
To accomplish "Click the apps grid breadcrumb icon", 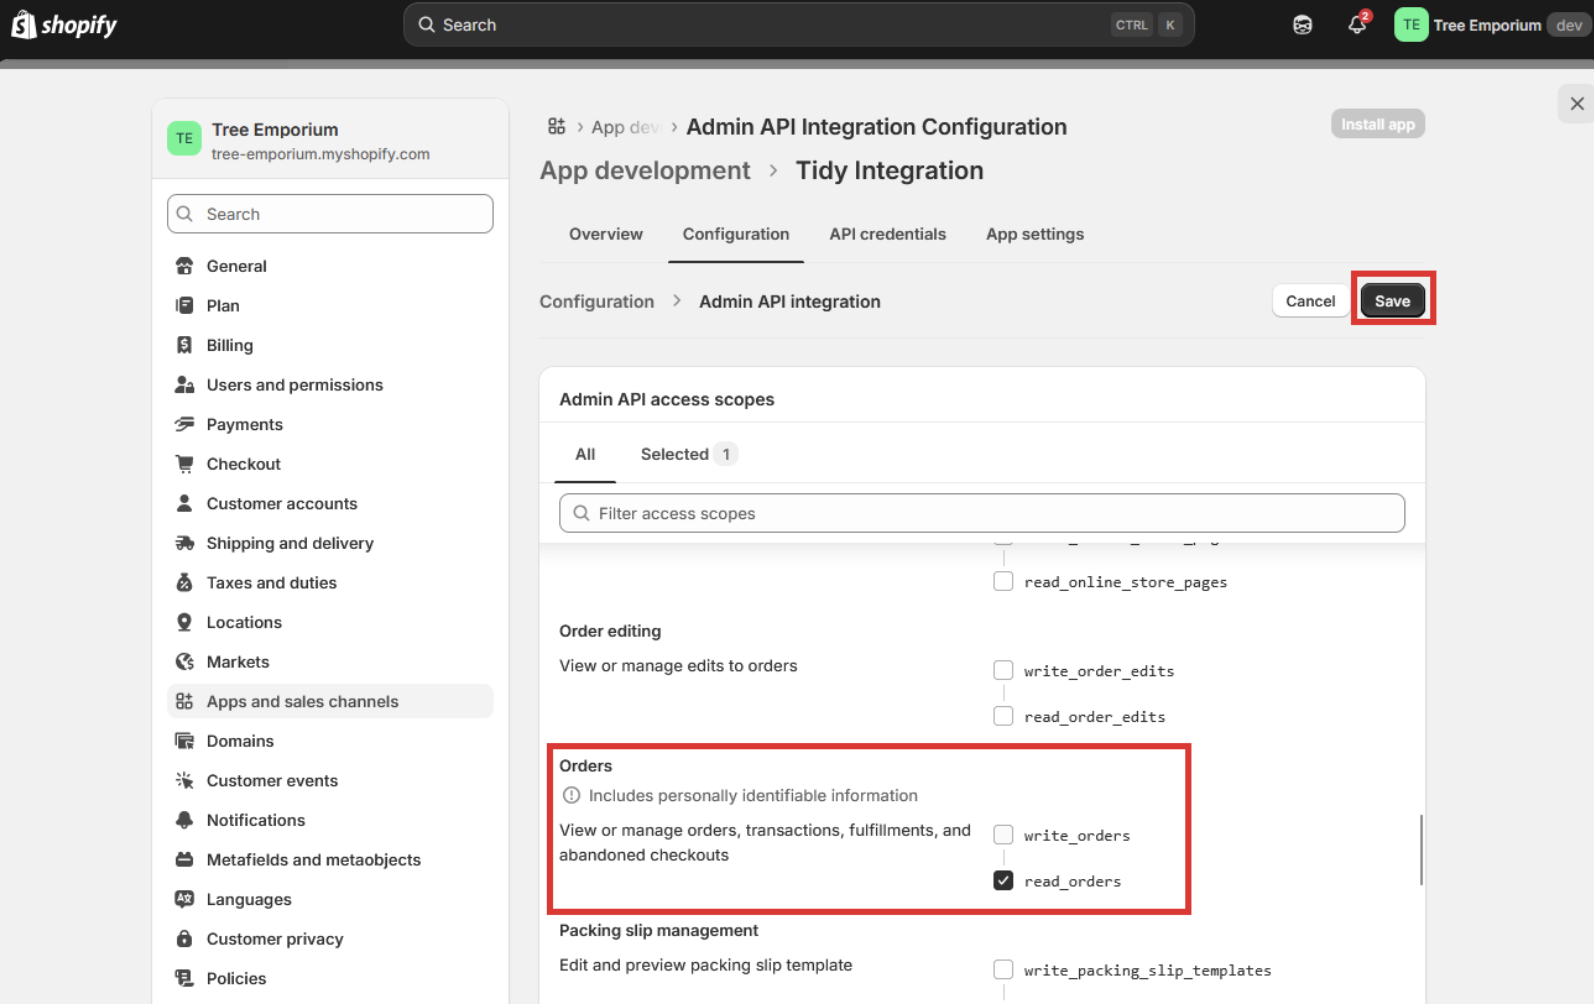I will pyautogui.click(x=557, y=126).
